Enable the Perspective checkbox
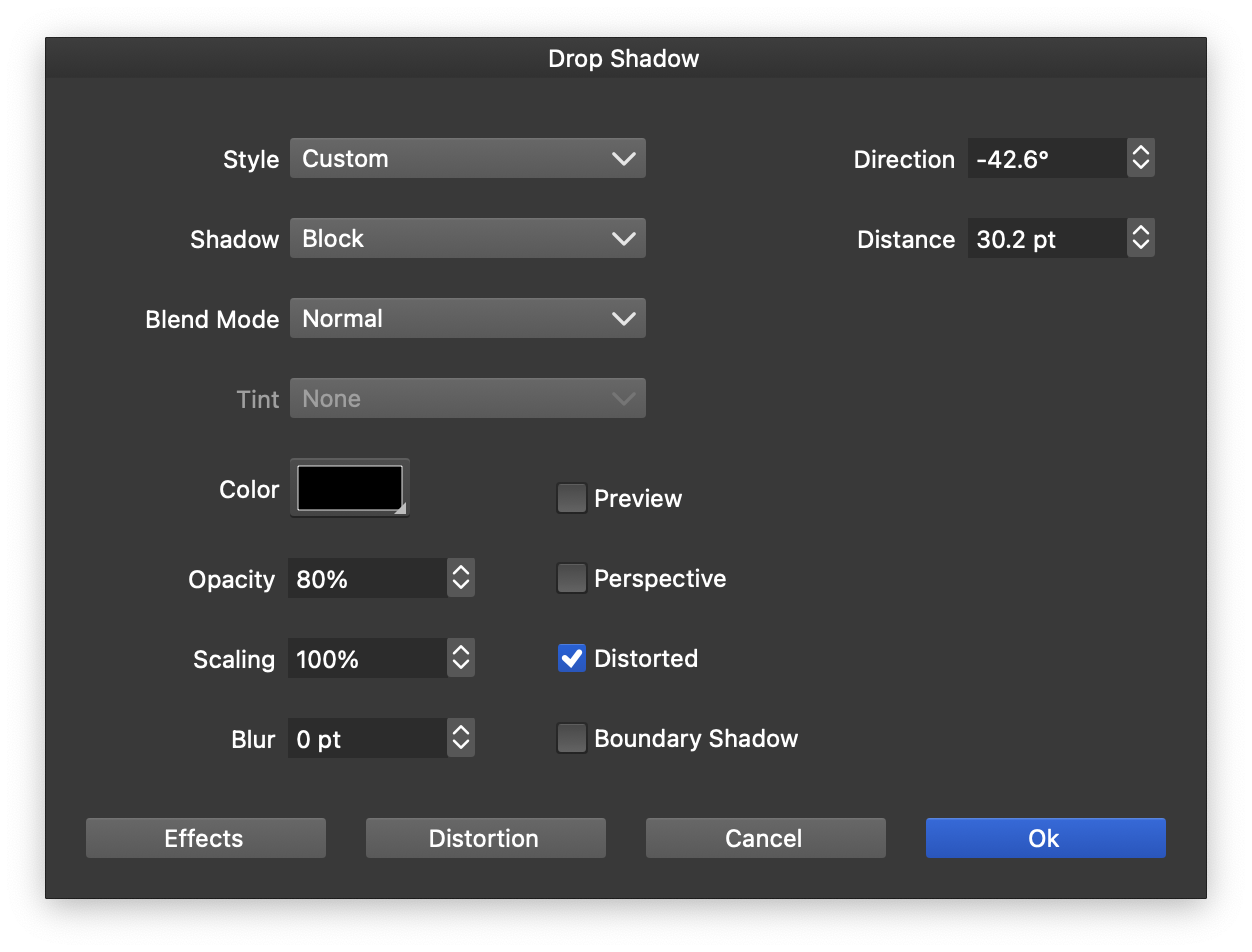1252x952 pixels. [x=571, y=578]
